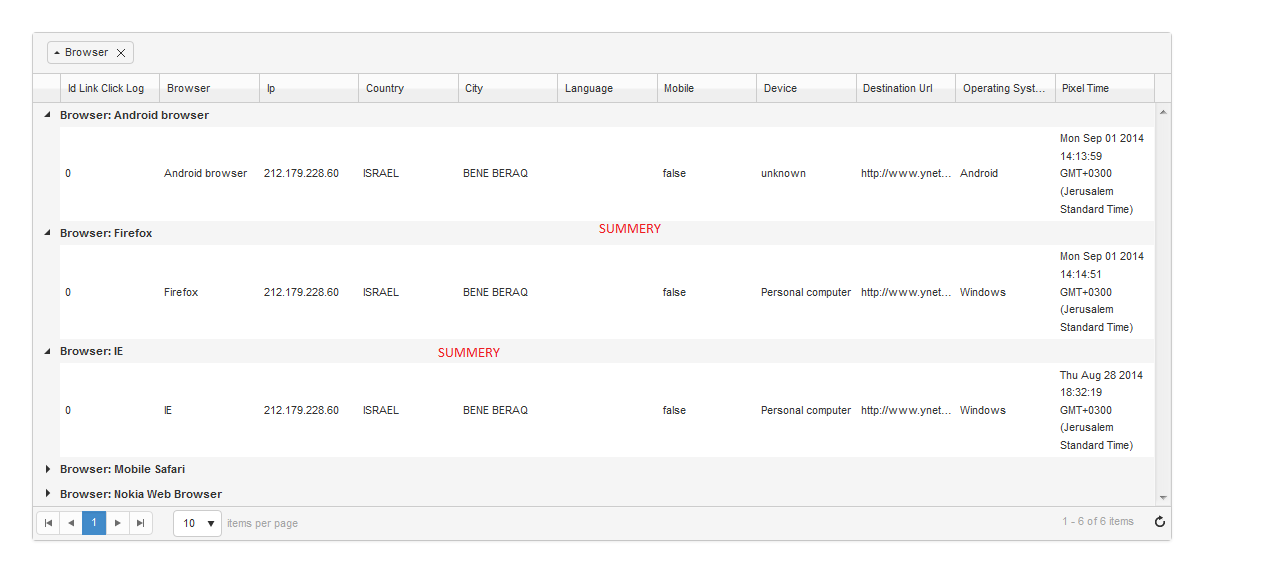Go to next page arrow
1271x580 pixels.
[118, 523]
